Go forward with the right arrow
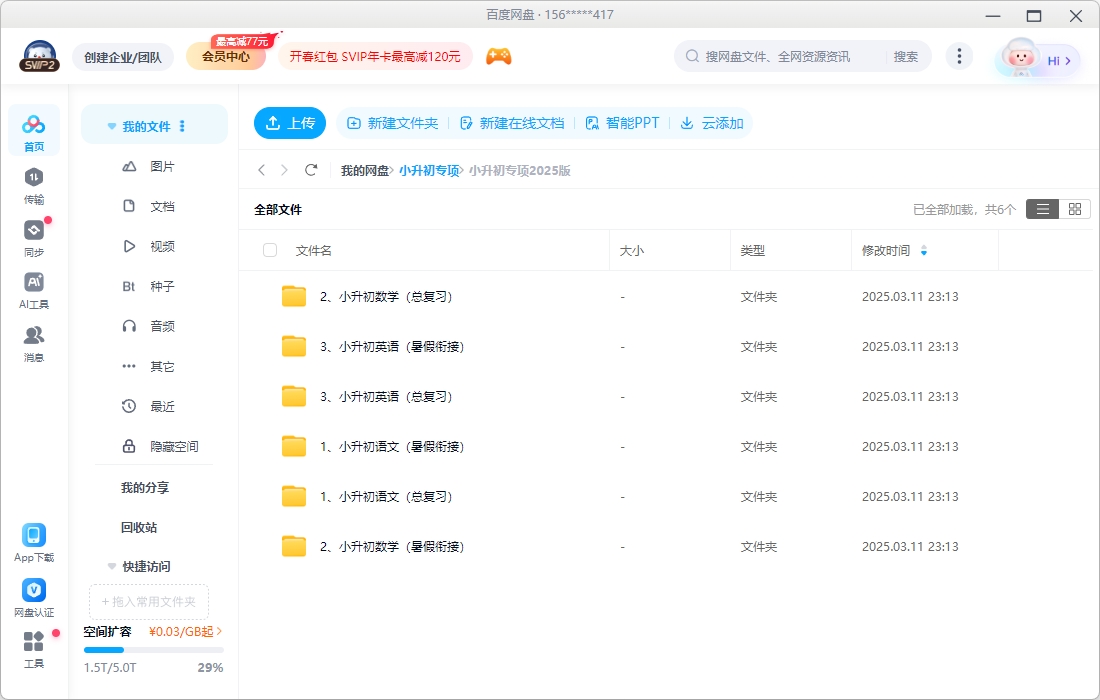Screen dimensions: 1100x700 pyautogui.click(x=284, y=170)
